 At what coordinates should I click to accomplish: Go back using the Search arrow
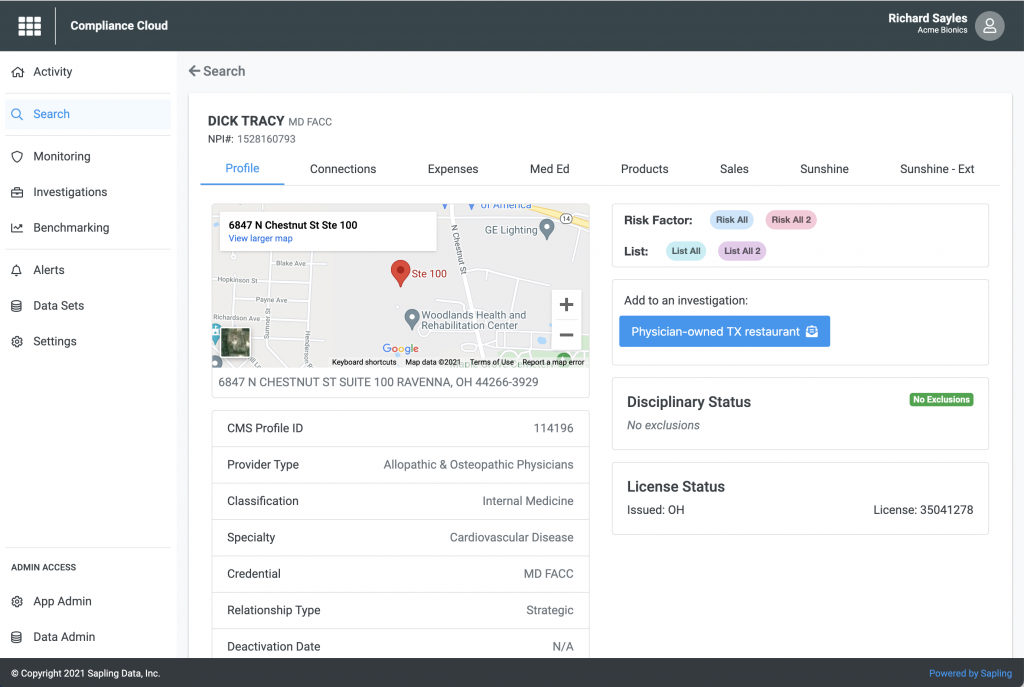pos(216,71)
